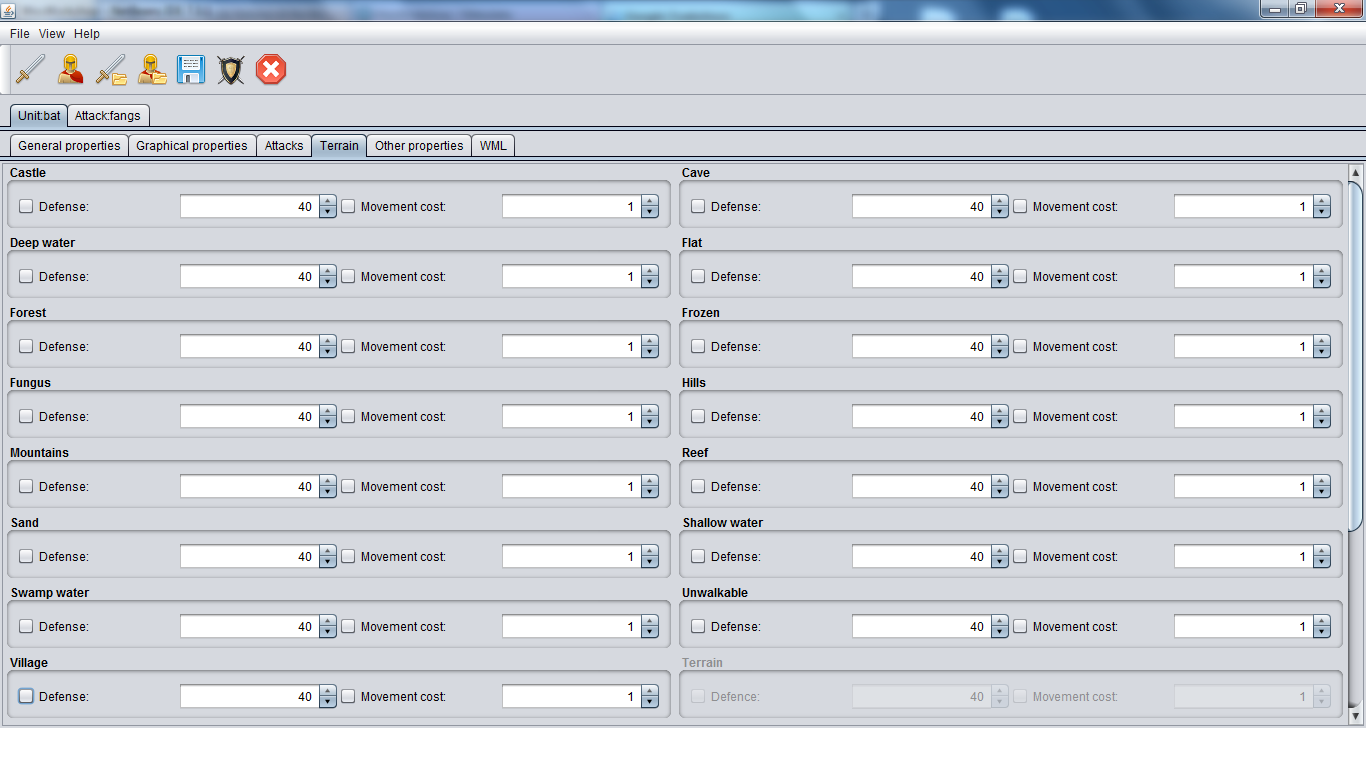1366x768 pixels.
Task: Decrease Unwalkable Defense with the down arrow
Action: (x=1000, y=633)
